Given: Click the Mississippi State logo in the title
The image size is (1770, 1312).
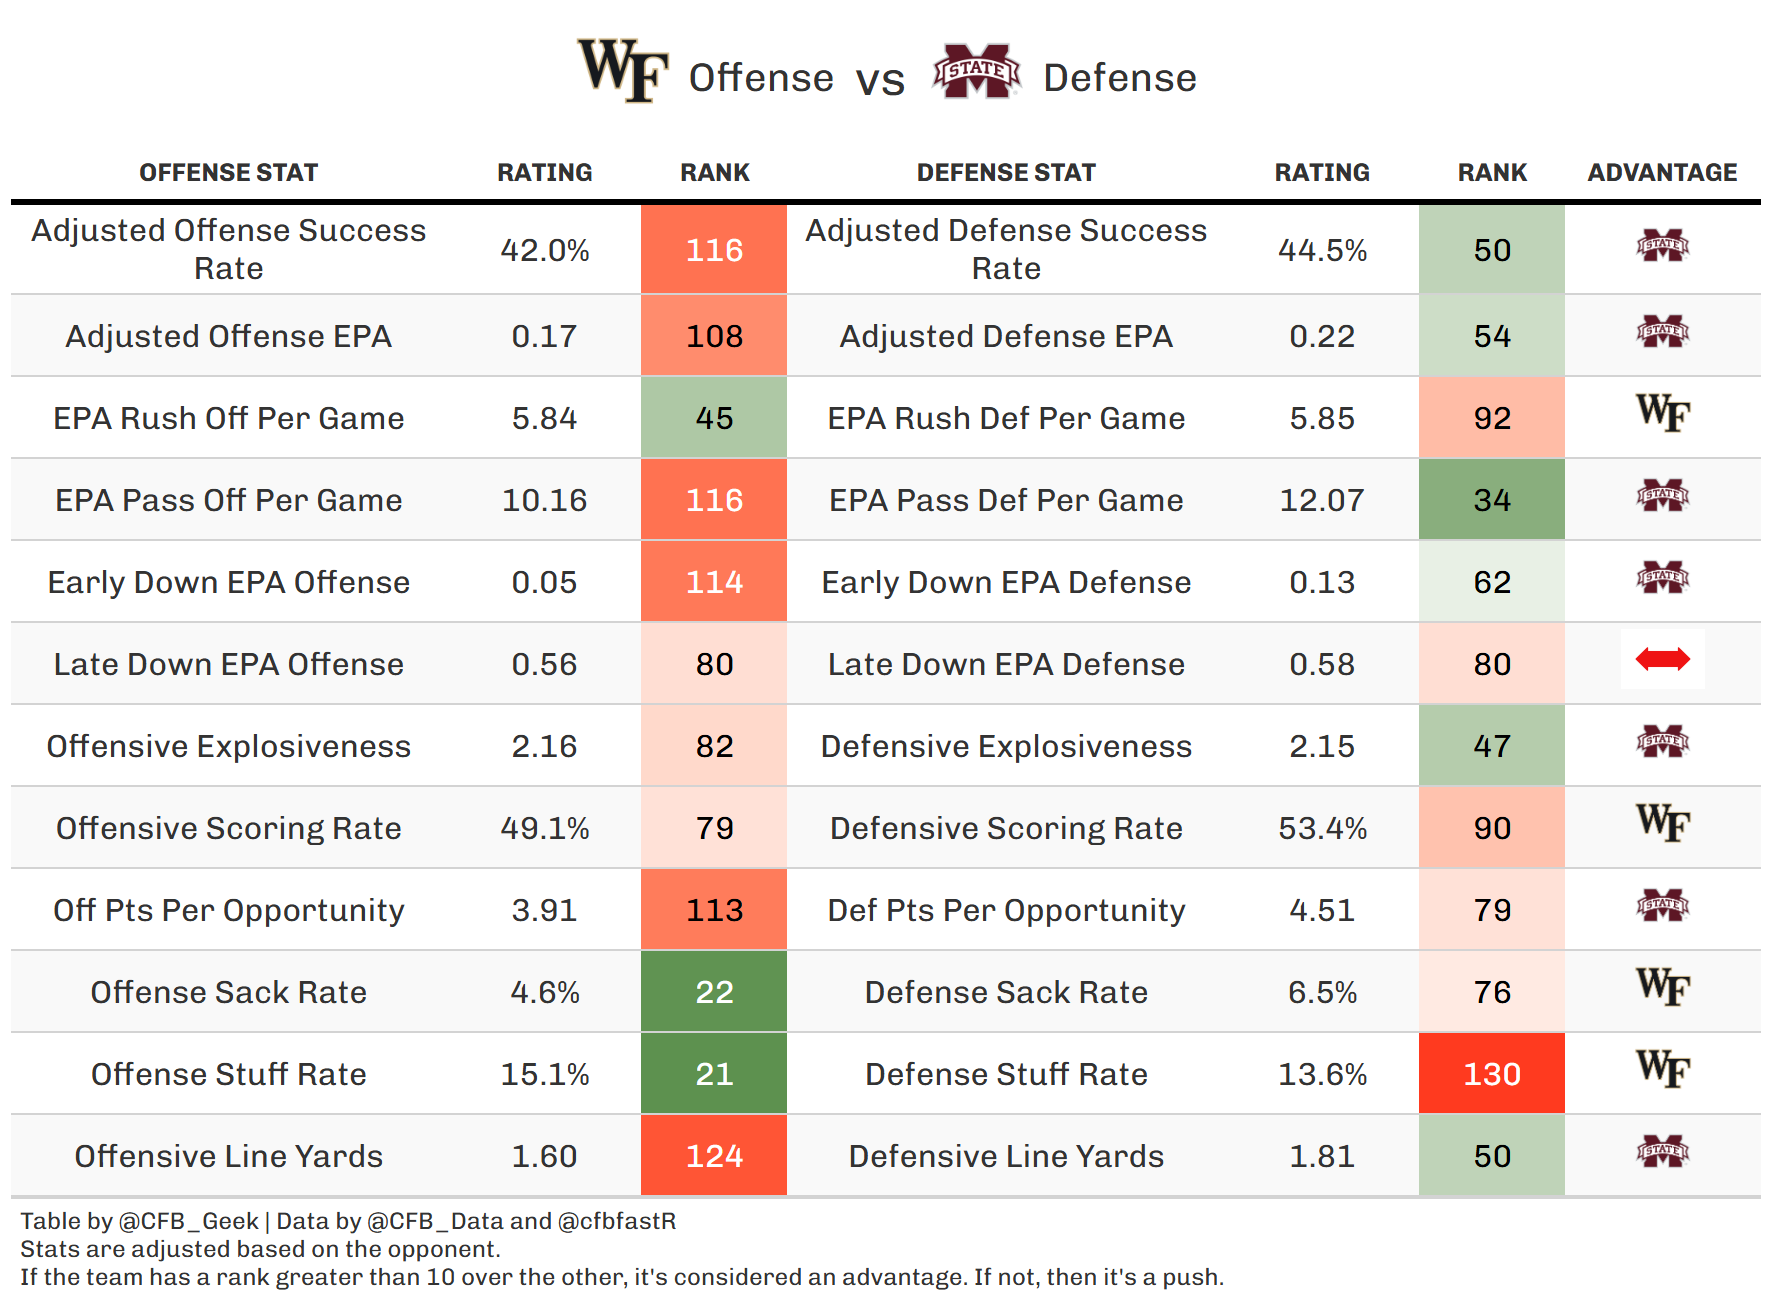Looking at the screenshot, I should point(976,71).
